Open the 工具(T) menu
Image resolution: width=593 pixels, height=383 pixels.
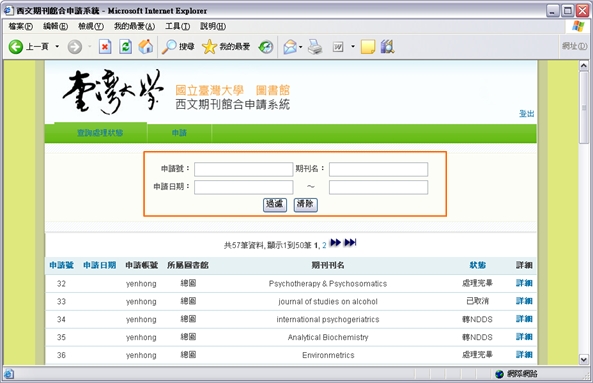[177, 26]
